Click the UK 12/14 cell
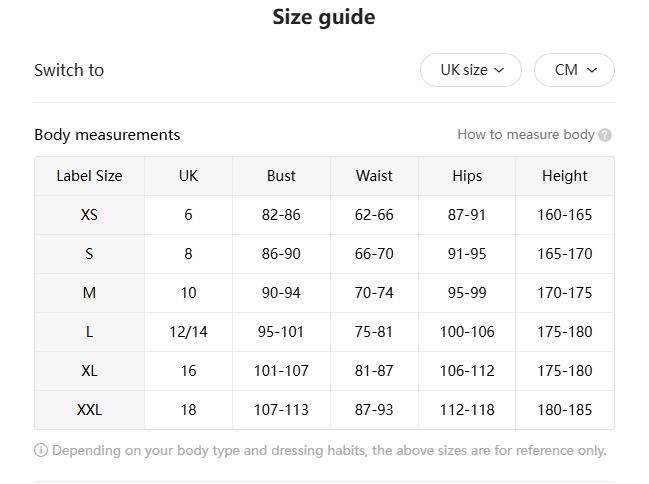 click(188, 332)
